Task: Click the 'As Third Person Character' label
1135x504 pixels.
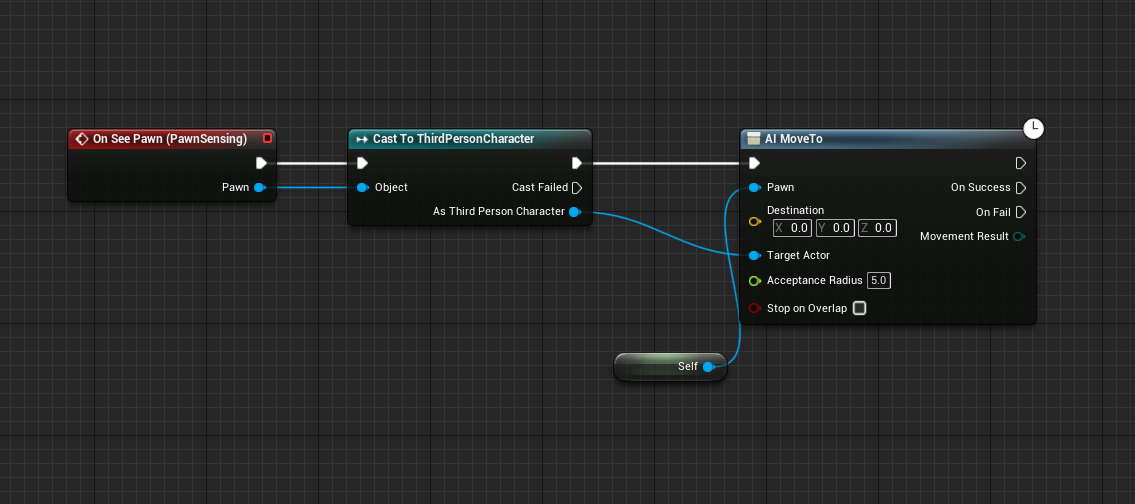Action: [499, 212]
